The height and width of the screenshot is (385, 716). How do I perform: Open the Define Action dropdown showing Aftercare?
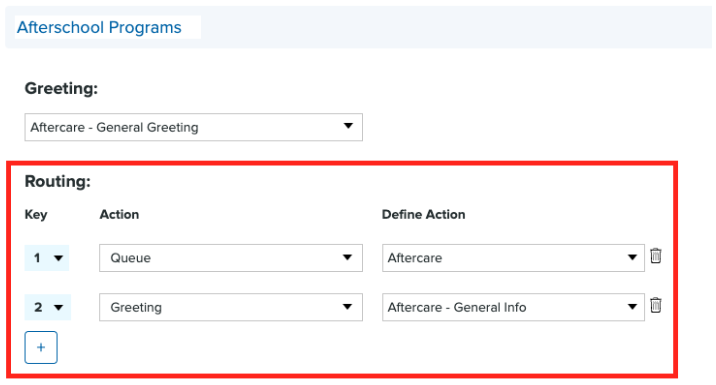click(x=513, y=258)
